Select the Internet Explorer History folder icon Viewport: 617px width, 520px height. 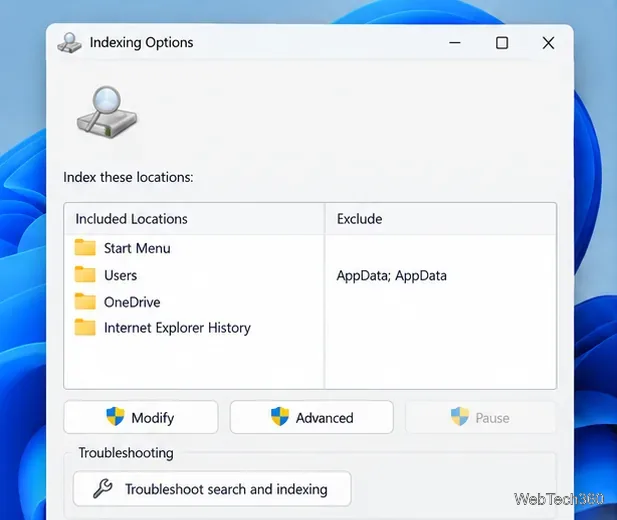(x=85, y=328)
